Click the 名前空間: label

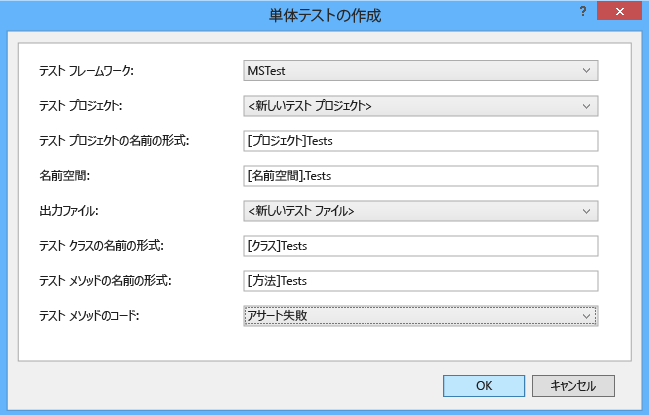pyautogui.click(x=65, y=176)
